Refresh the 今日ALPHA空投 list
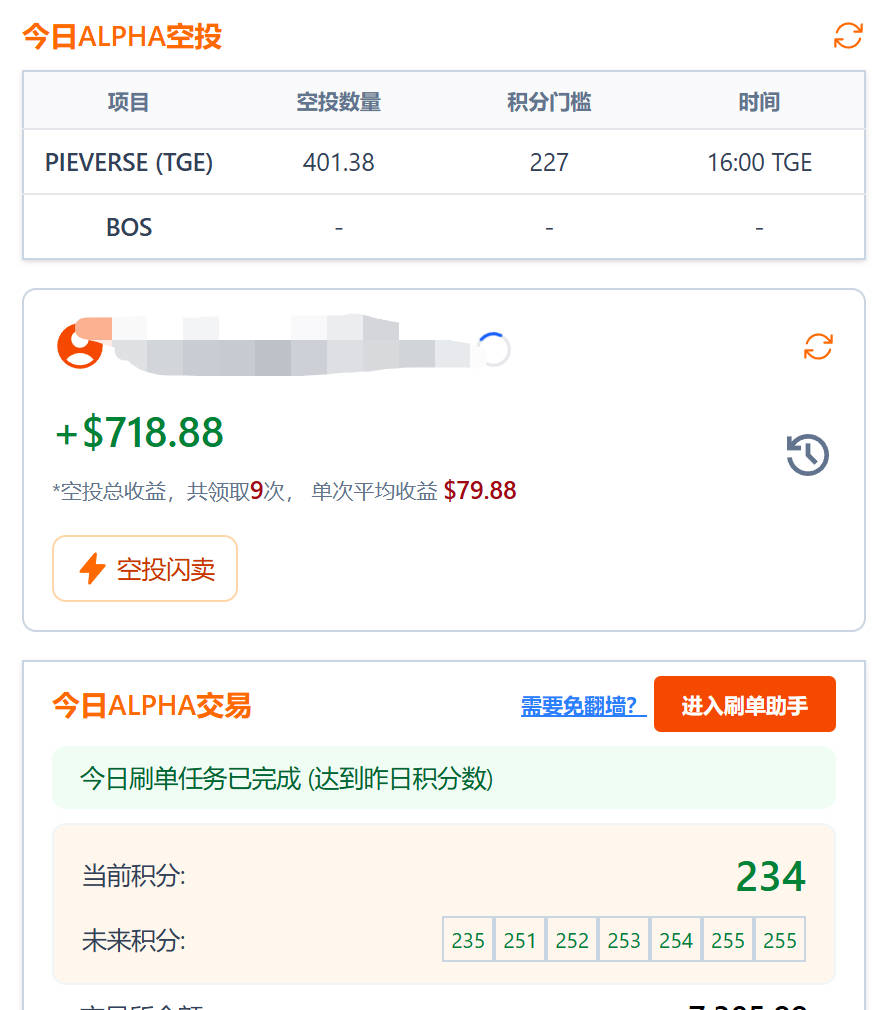The height and width of the screenshot is (1010, 888). point(848,36)
